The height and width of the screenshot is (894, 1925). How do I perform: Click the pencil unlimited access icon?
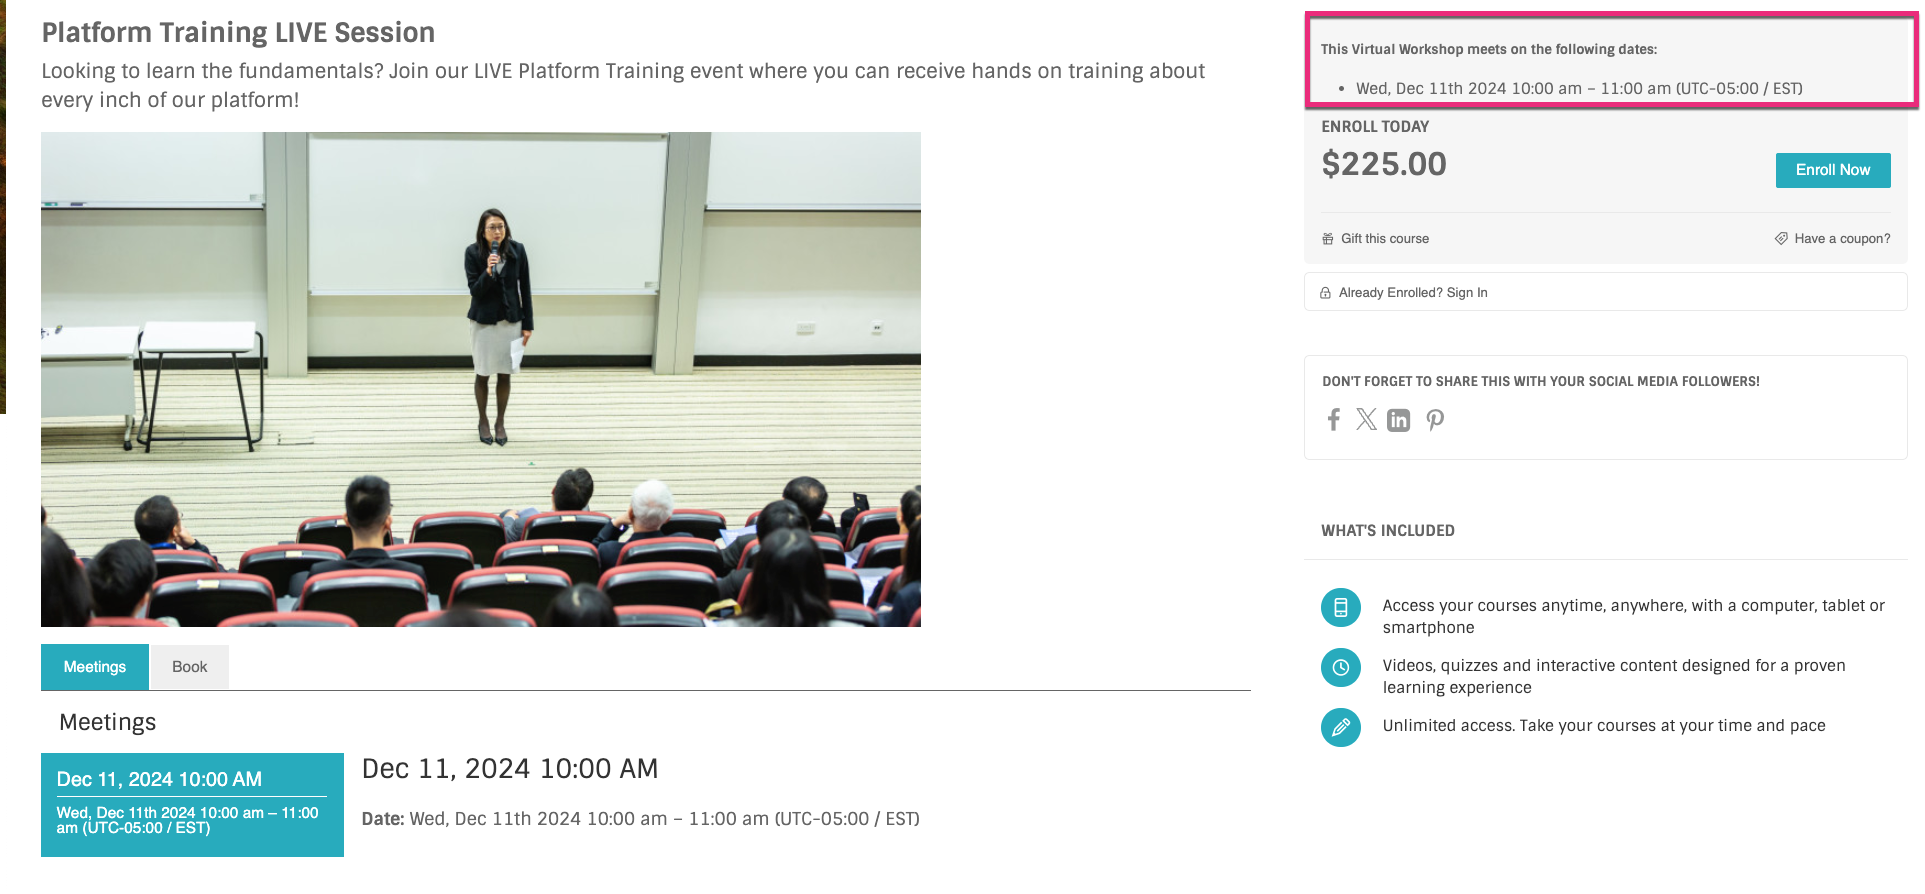pos(1341,727)
